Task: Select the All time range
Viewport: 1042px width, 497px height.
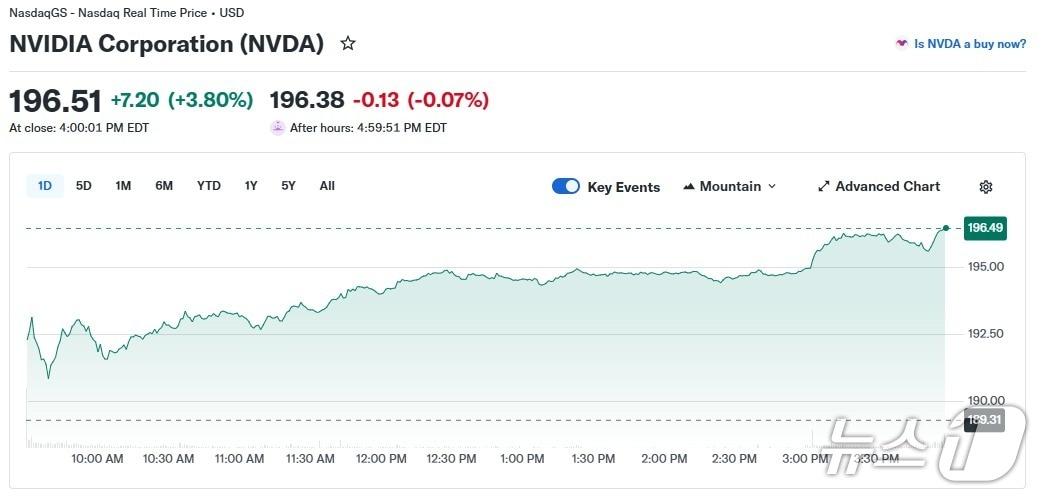Action: coord(327,186)
